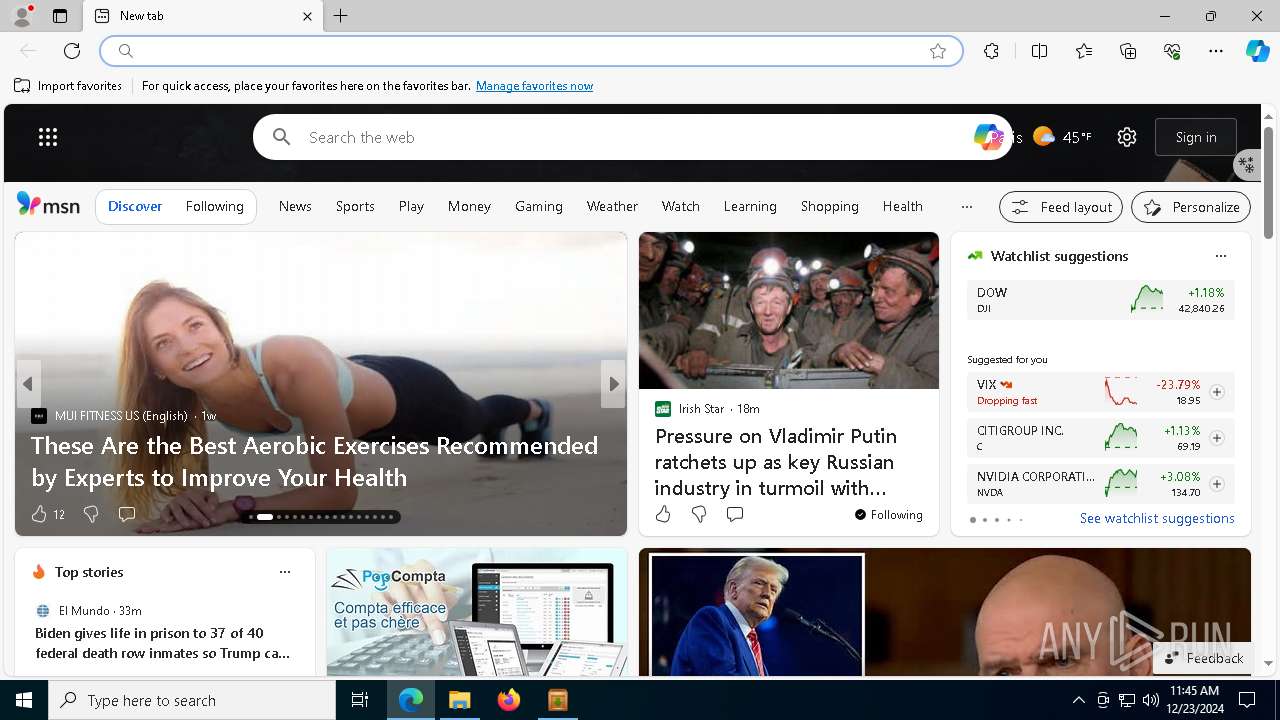1280x720 pixels.
Task: Open the News category
Action: [295, 206]
